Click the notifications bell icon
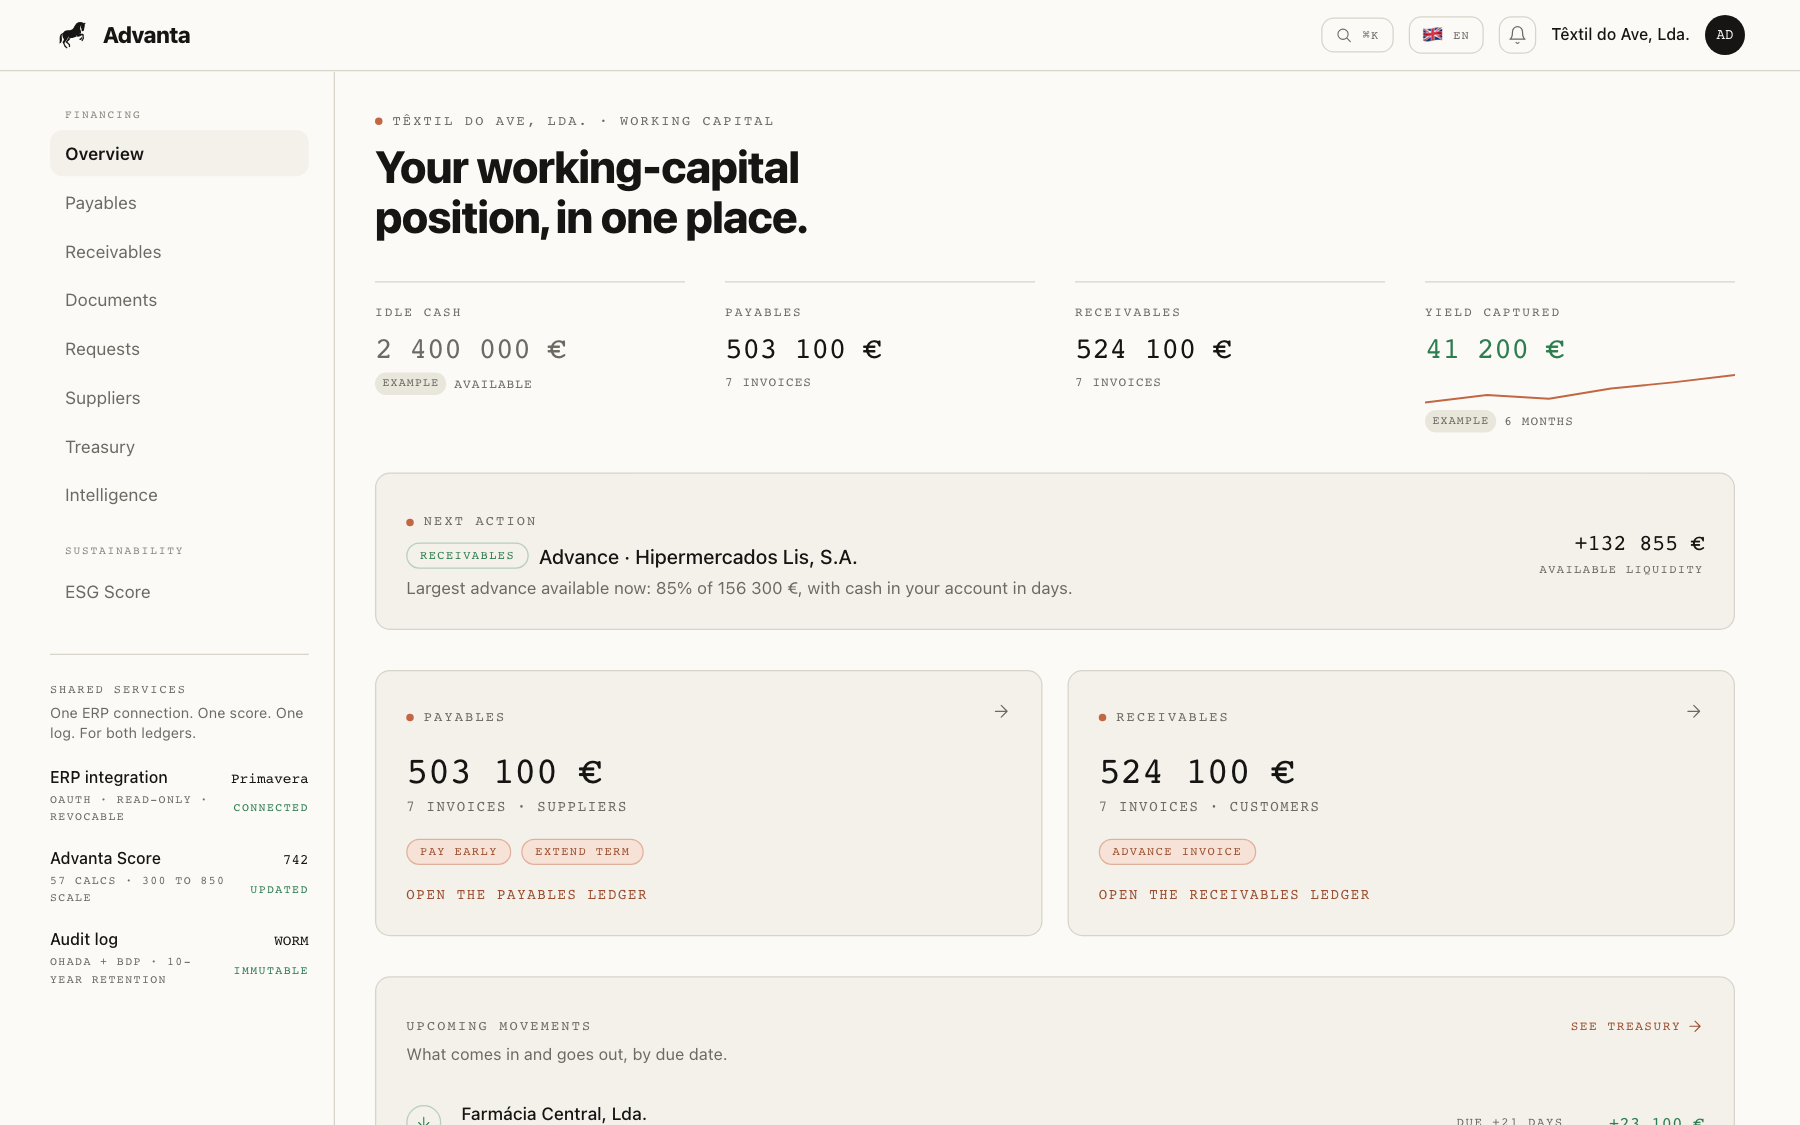 tap(1517, 35)
